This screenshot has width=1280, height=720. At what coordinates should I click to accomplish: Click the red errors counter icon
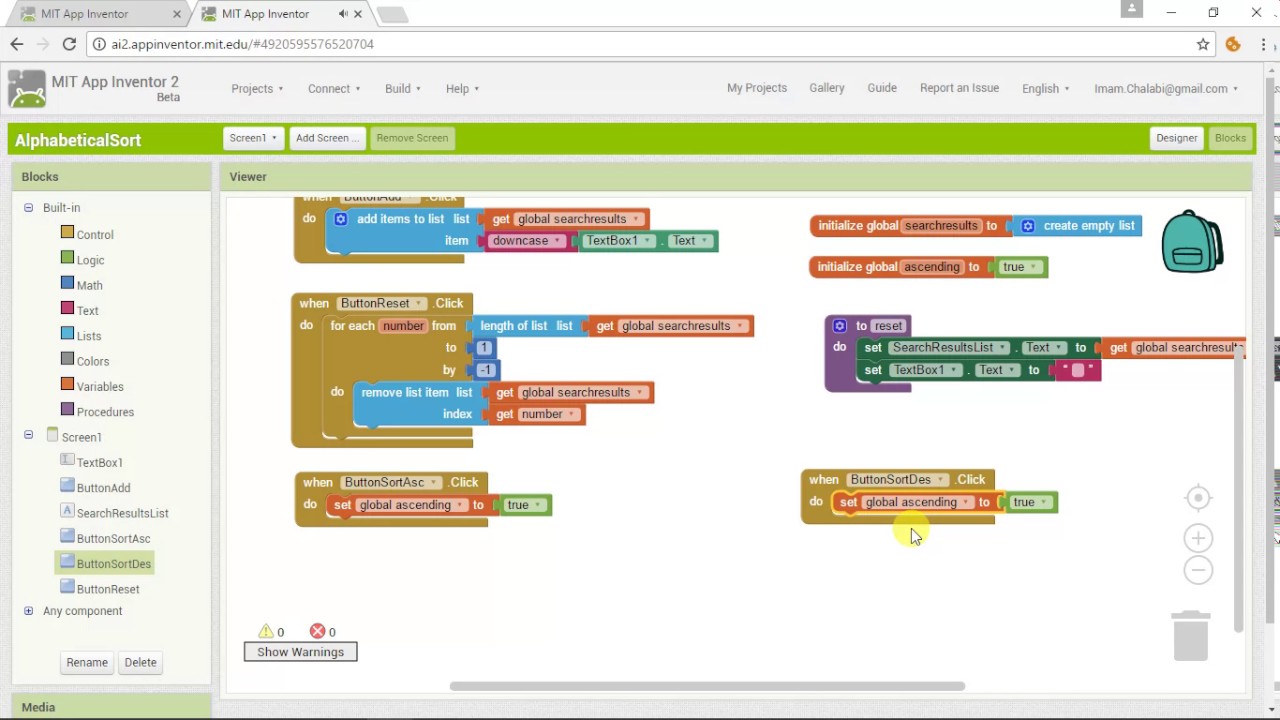(317, 631)
